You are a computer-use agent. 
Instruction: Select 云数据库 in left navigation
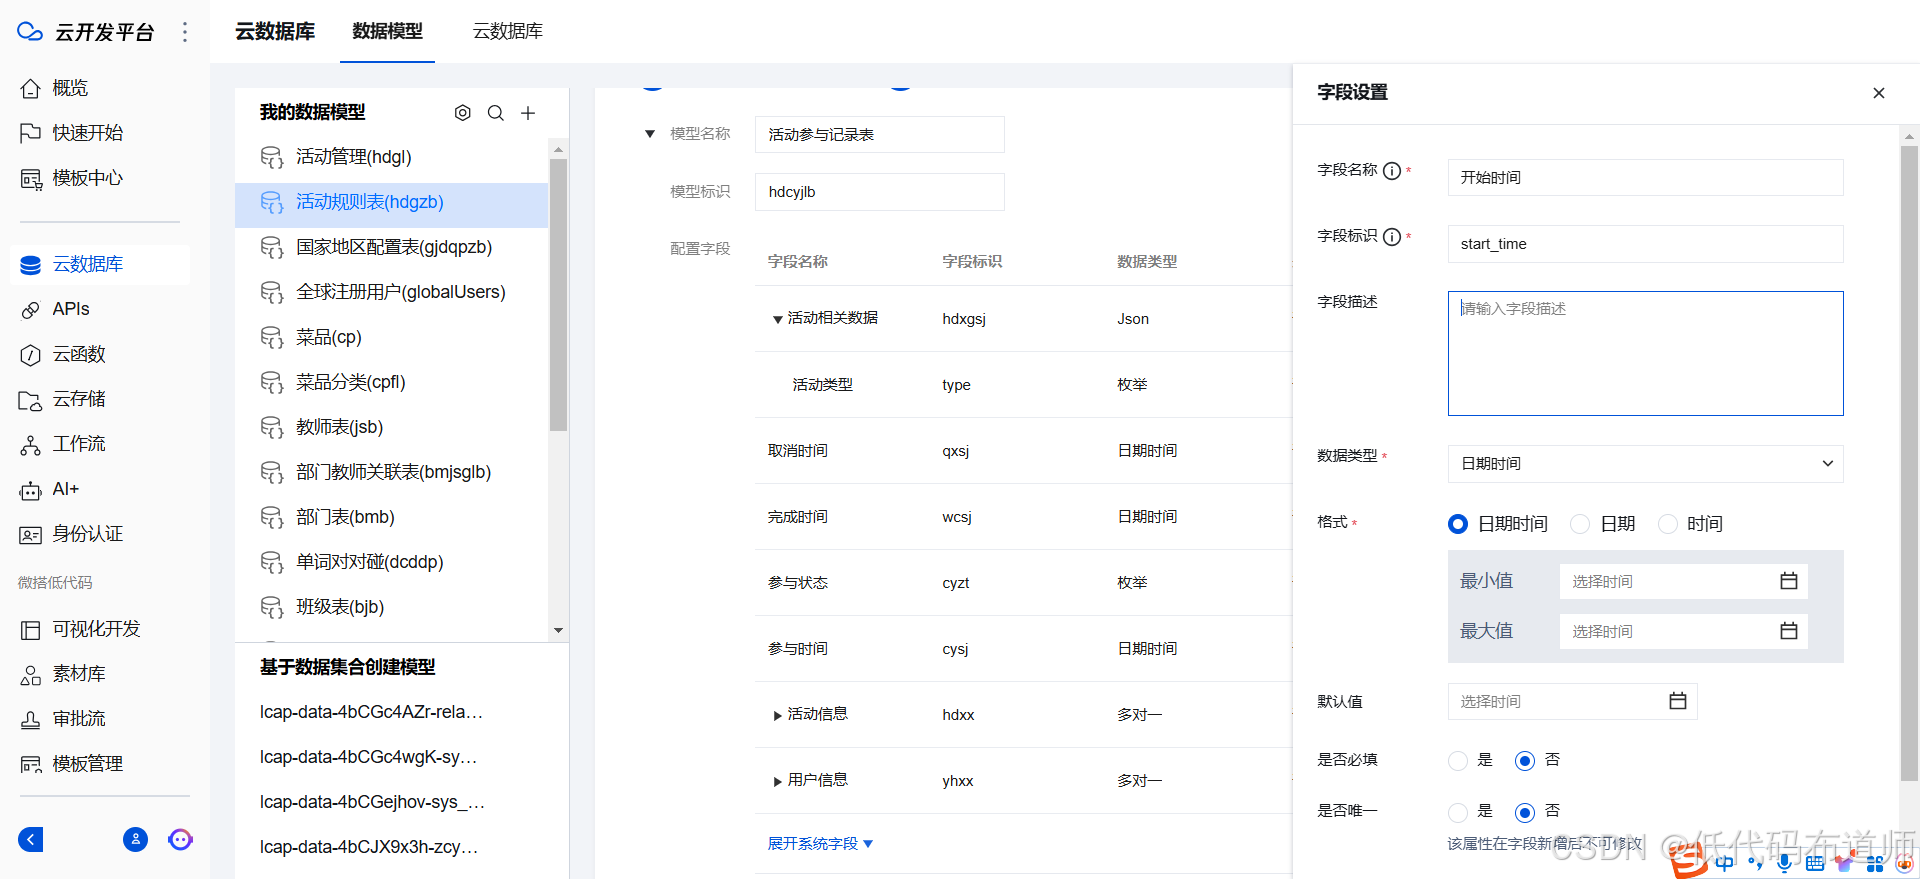[x=100, y=264]
